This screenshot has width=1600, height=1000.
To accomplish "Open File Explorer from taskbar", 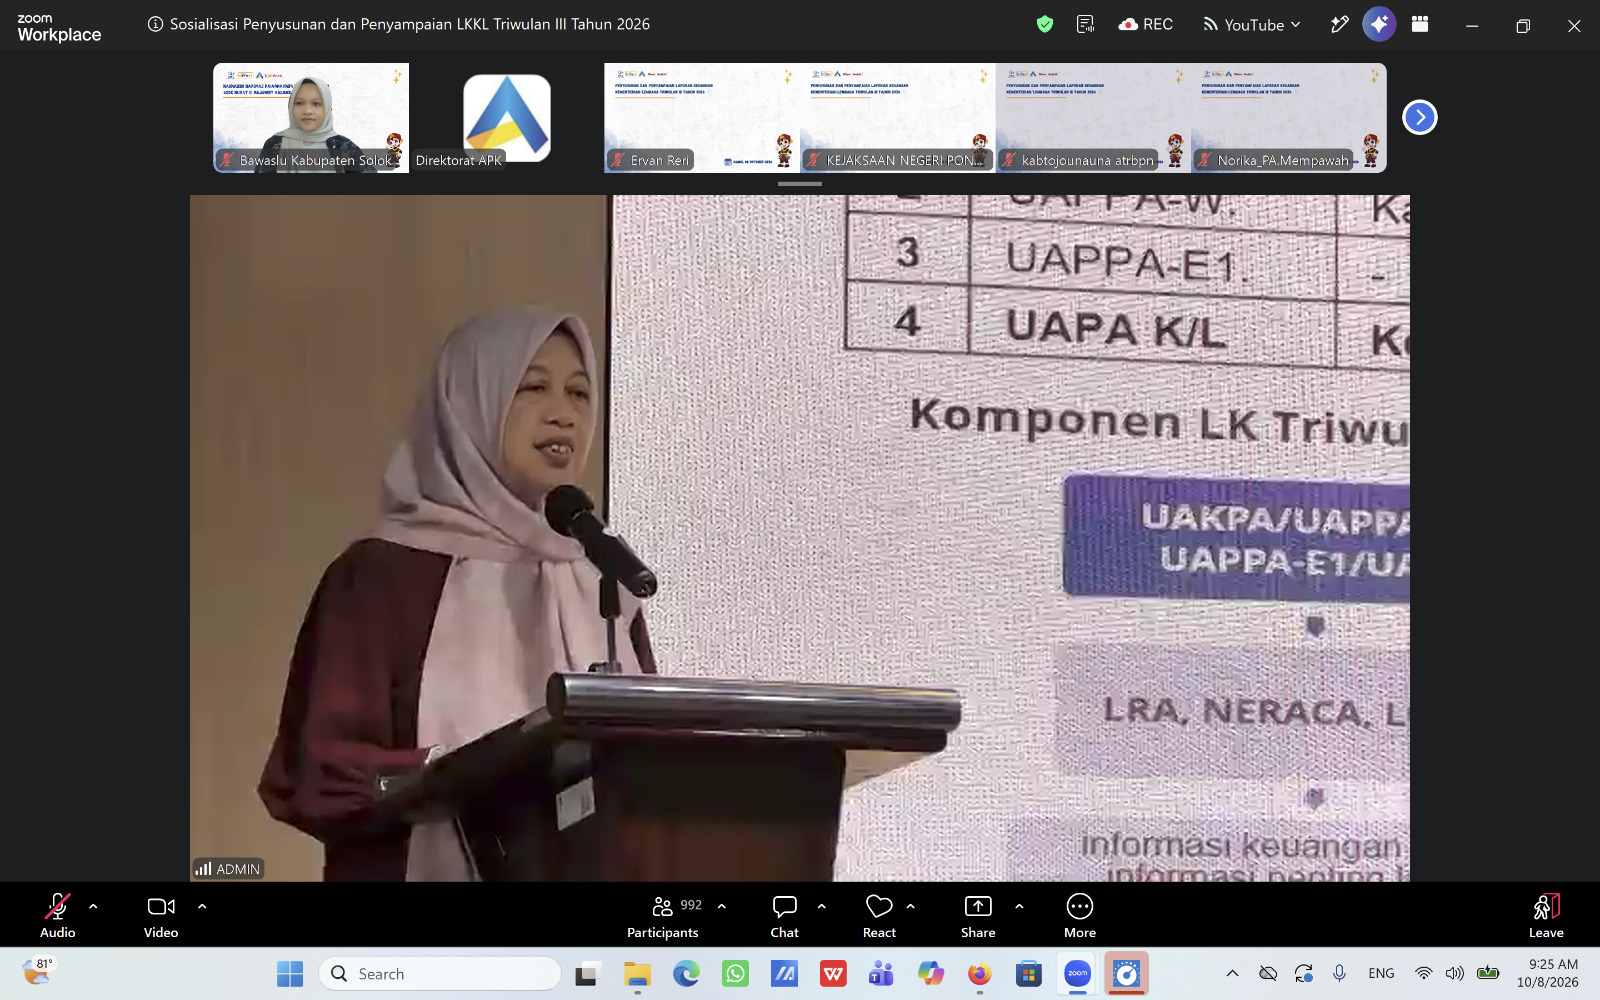I will point(637,974).
